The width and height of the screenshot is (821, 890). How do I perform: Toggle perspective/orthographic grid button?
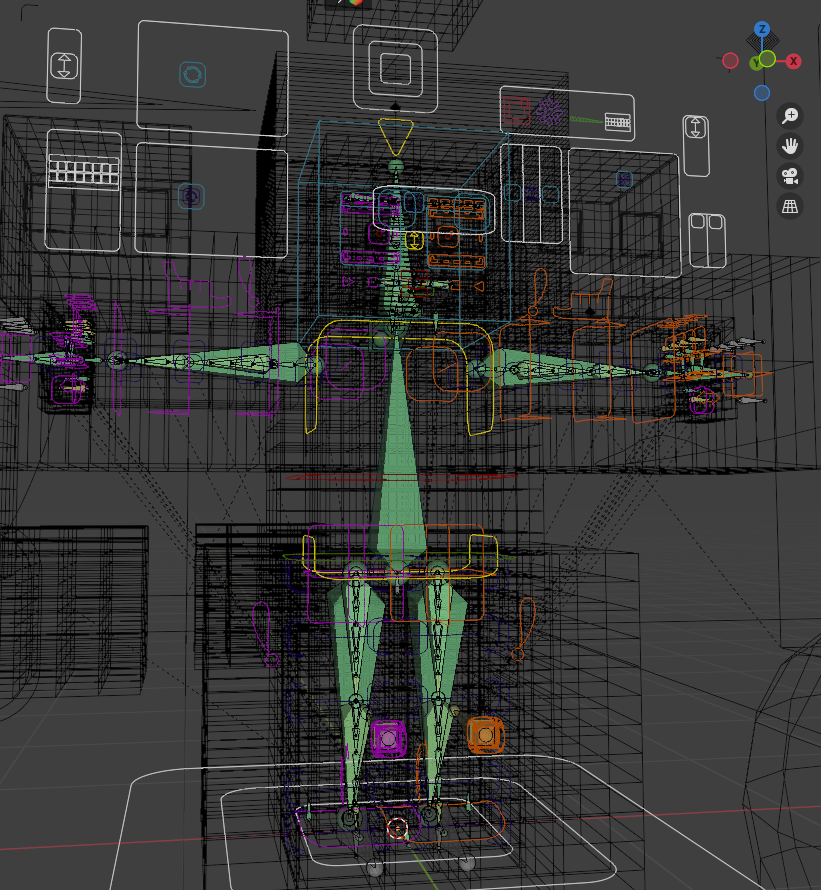click(x=790, y=206)
